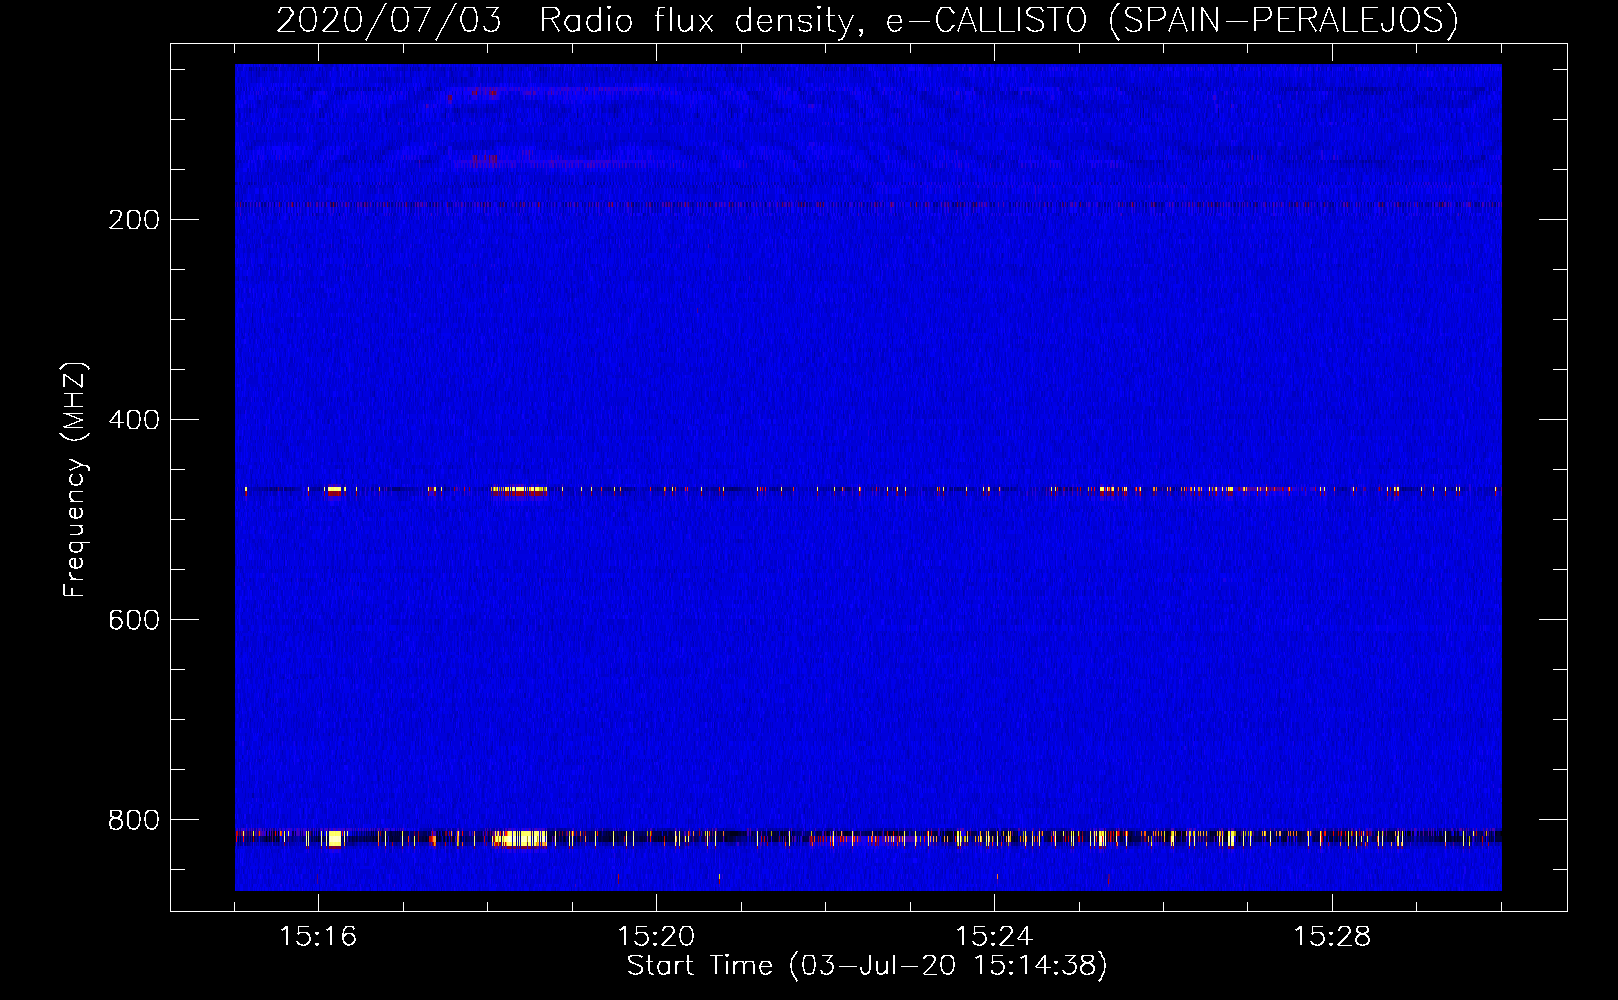Click the 15:16 time tick label
Screen dimensions: 1618x1000
[318, 937]
